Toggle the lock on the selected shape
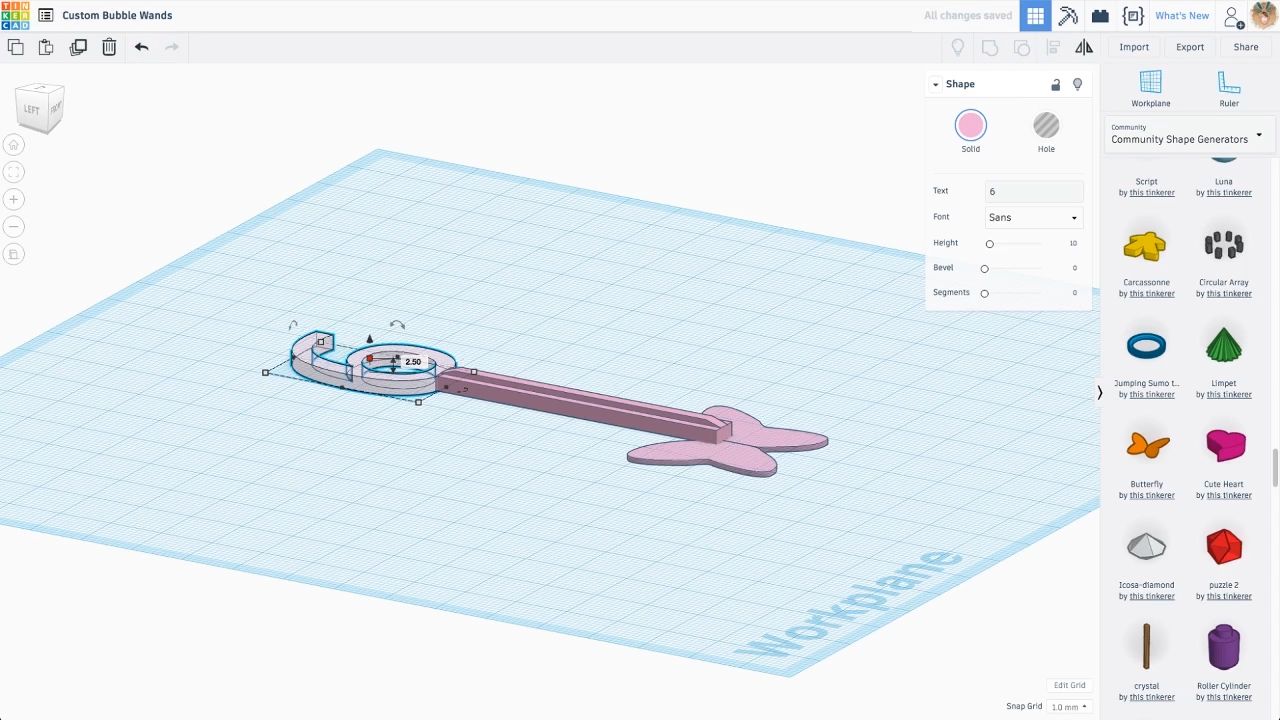Viewport: 1280px width, 720px height. point(1055,84)
